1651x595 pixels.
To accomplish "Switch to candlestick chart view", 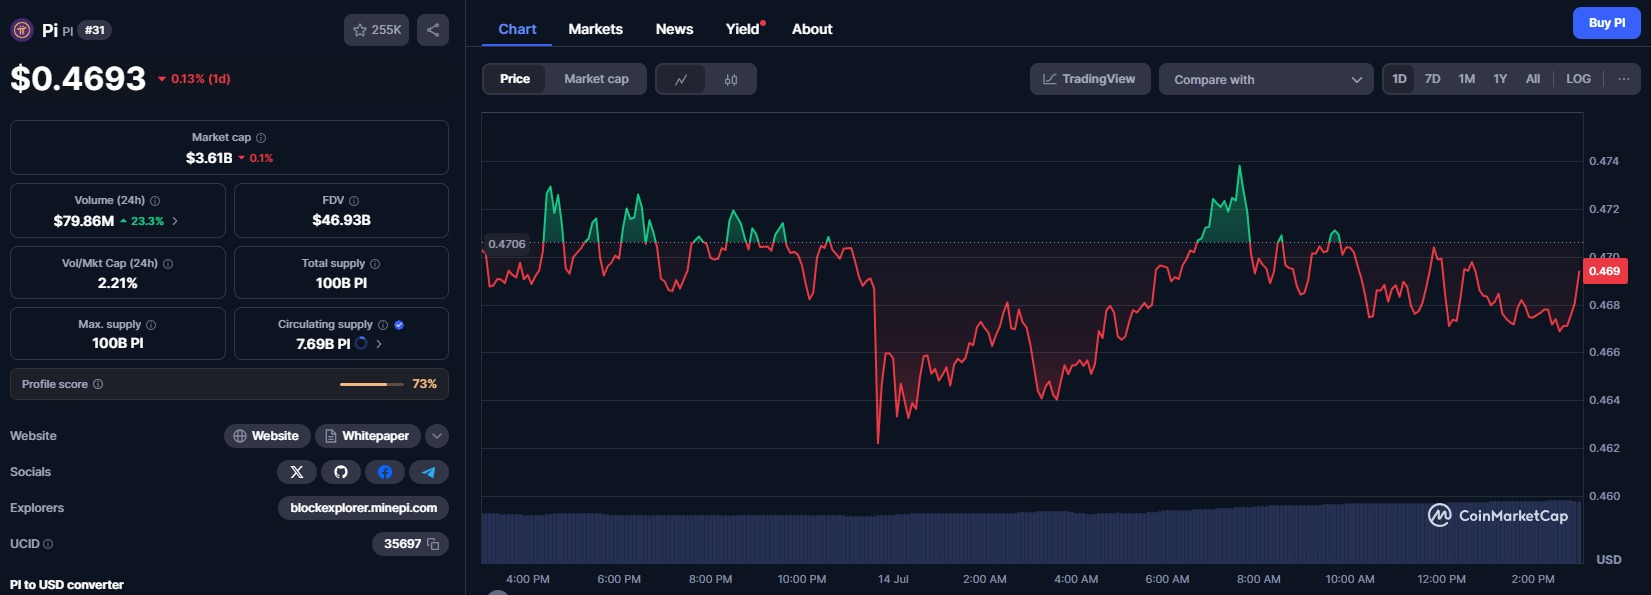I will click(x=731, y=79).
